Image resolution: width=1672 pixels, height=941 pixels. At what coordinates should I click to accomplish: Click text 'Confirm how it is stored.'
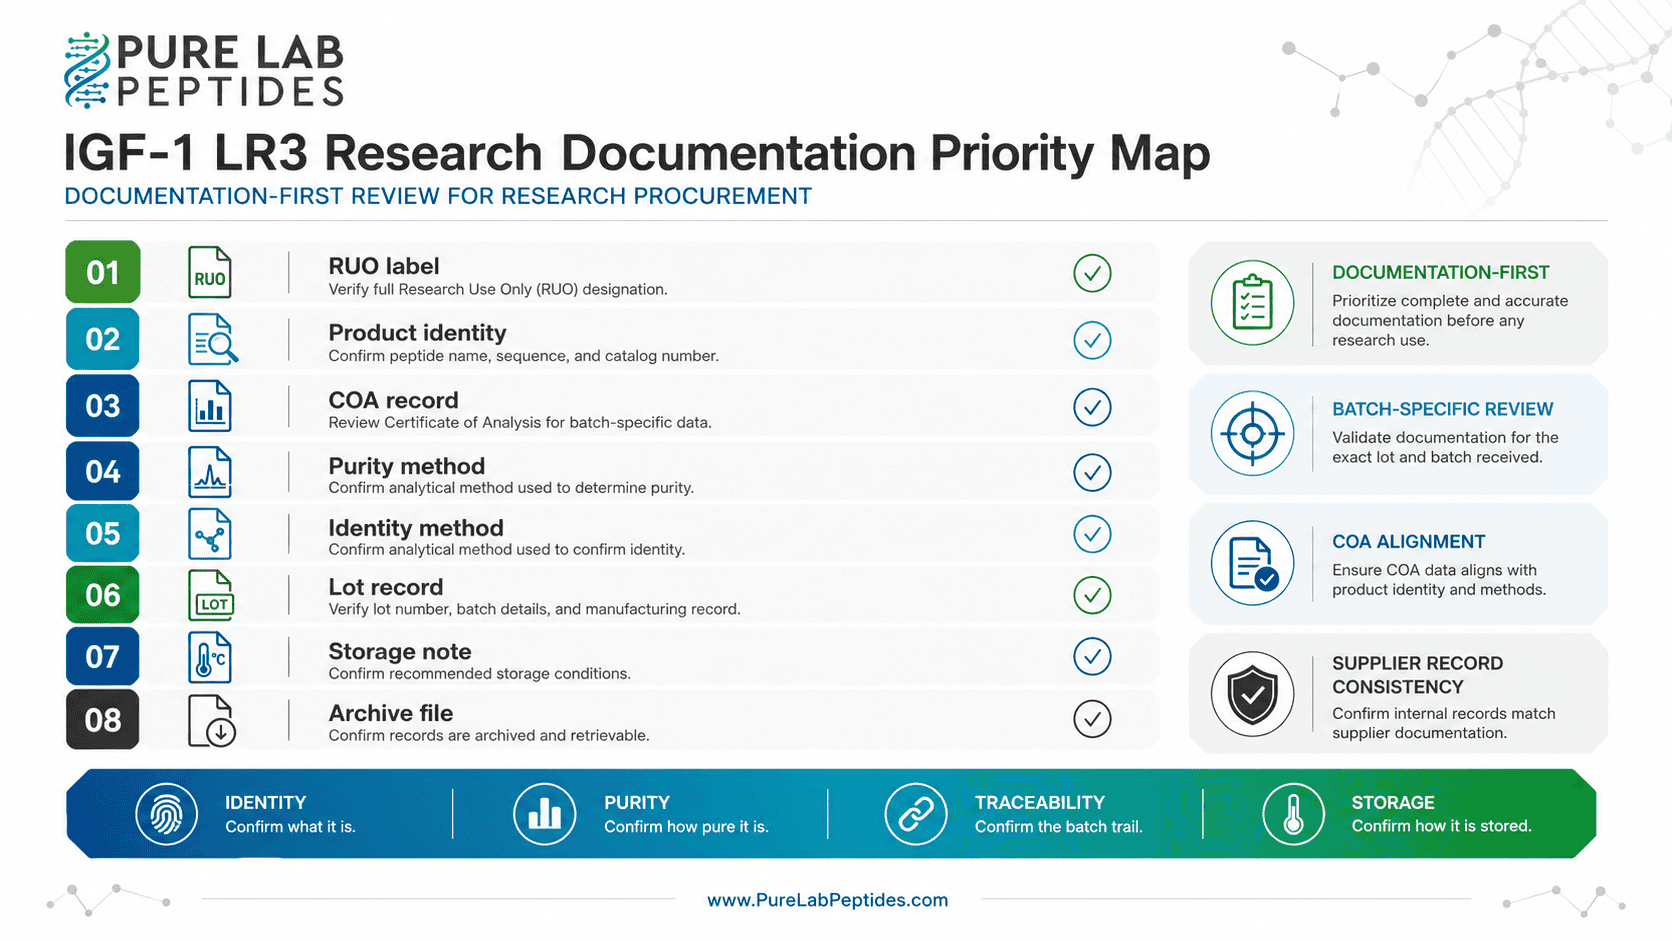click(1442, 826)
